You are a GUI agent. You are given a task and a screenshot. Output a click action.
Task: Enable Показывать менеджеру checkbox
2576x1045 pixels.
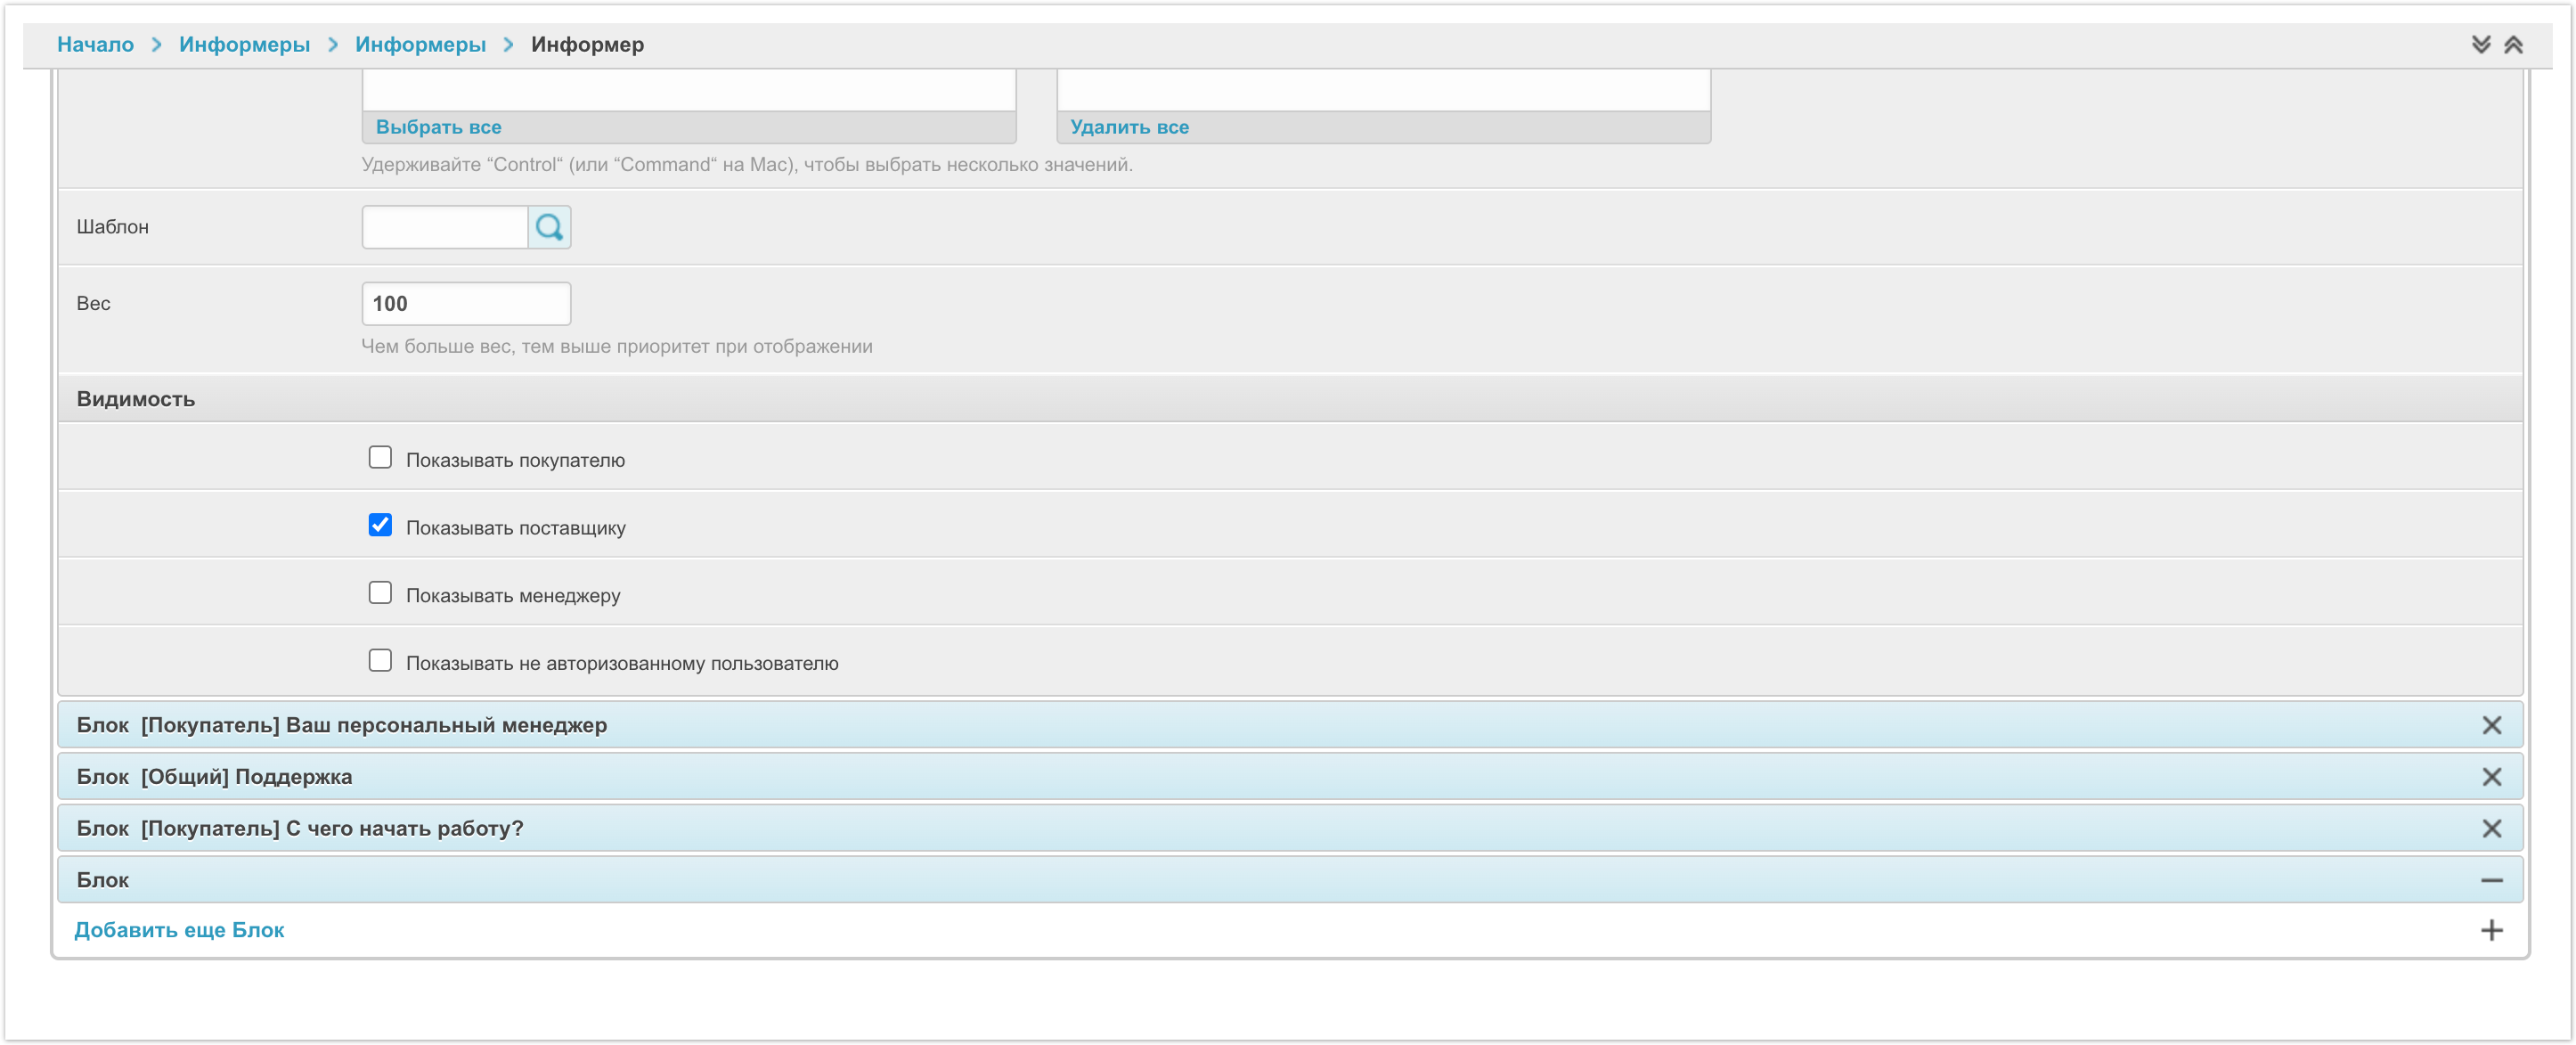380,593
